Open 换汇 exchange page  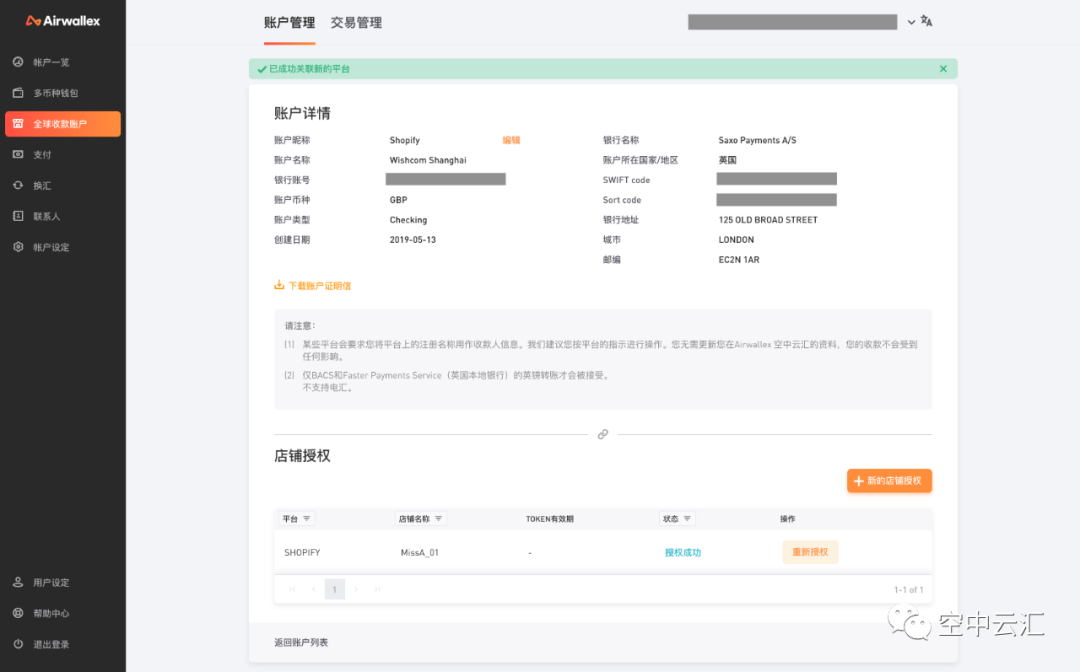(x=41, y=186)
